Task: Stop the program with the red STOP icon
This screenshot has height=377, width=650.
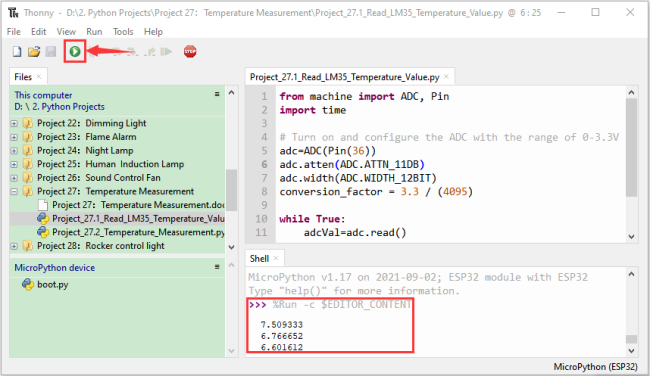Action: click(x=190, y=51)
